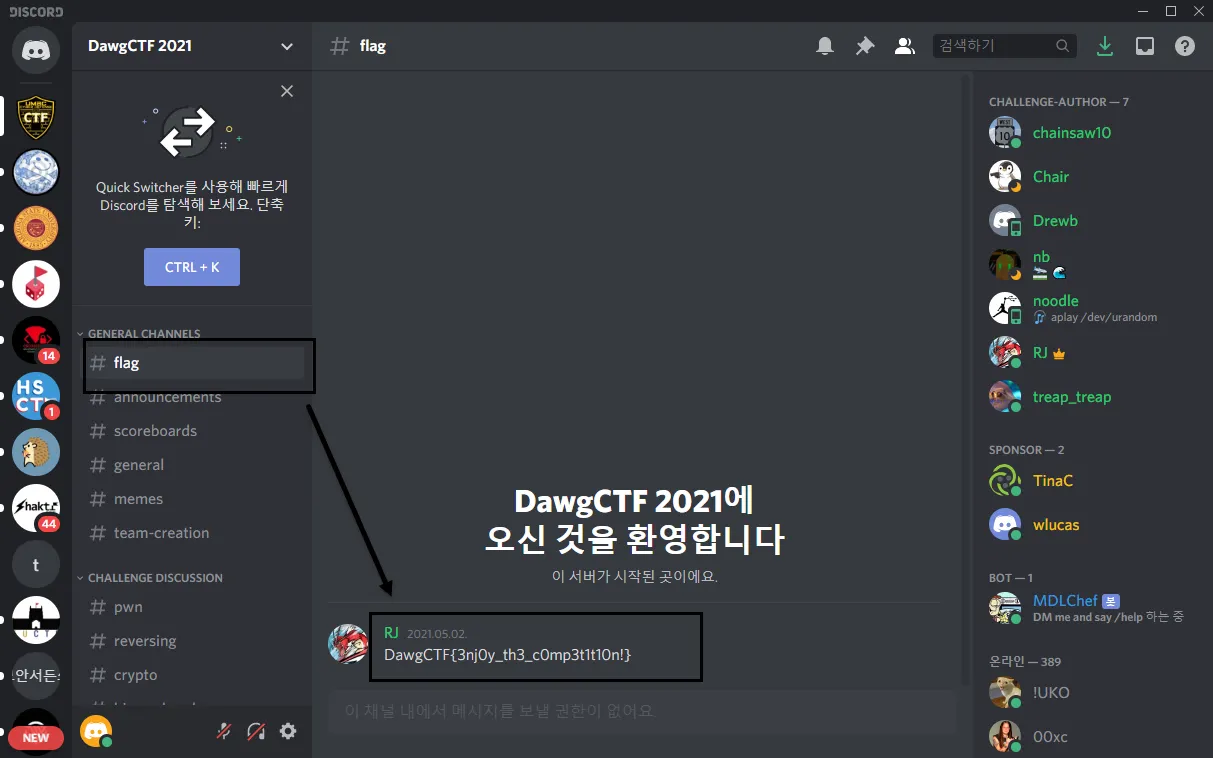Open the hakt server with 44 badge
This screenshot has height=758, width=1213.
click(x=36, y=508)
